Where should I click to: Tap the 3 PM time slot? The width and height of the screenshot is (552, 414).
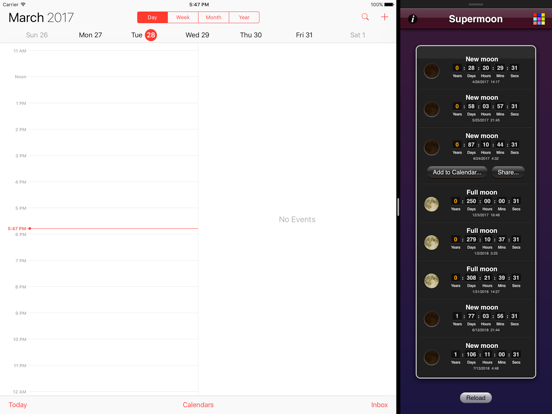[113, 169]
